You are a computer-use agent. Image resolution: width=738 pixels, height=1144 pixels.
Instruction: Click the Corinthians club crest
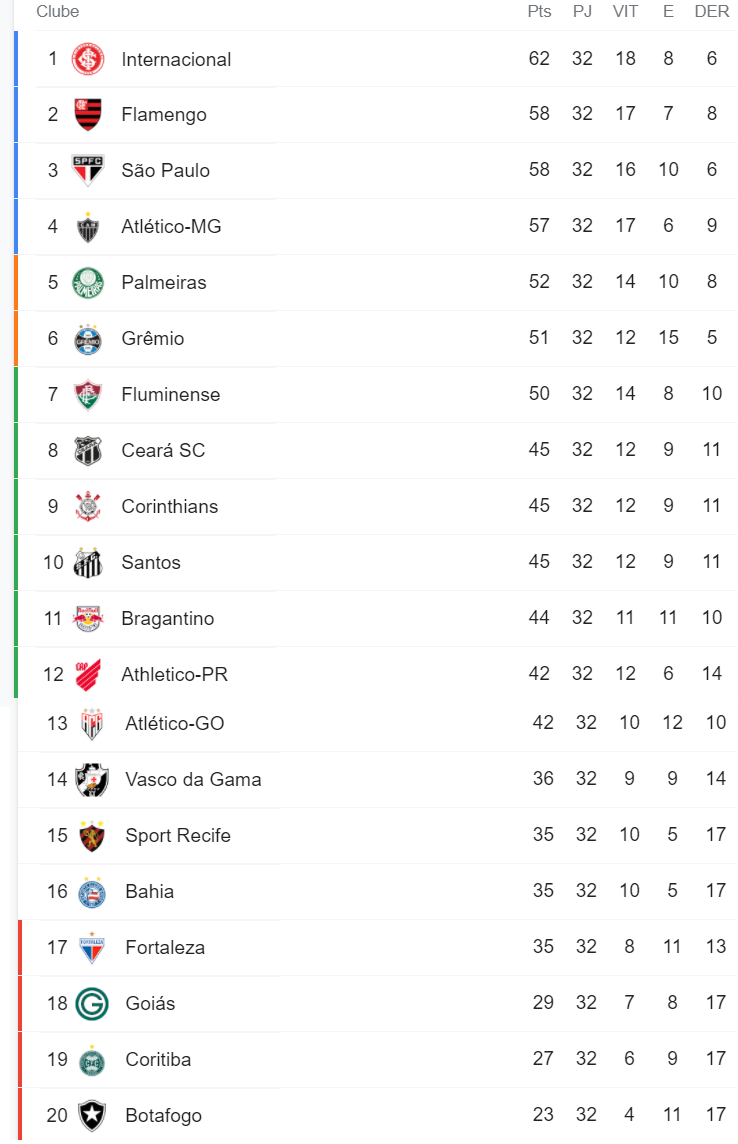click(88, 507)
